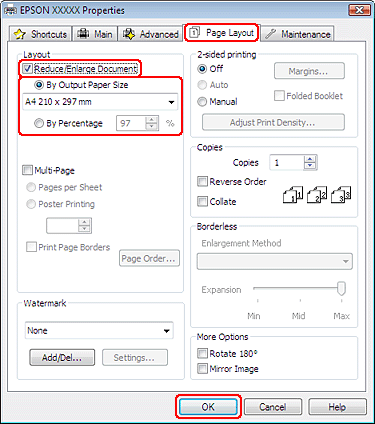Click the Page Order... button
Image resolution: width=375 pixels, height=424 pixels.
coord(149,258)
